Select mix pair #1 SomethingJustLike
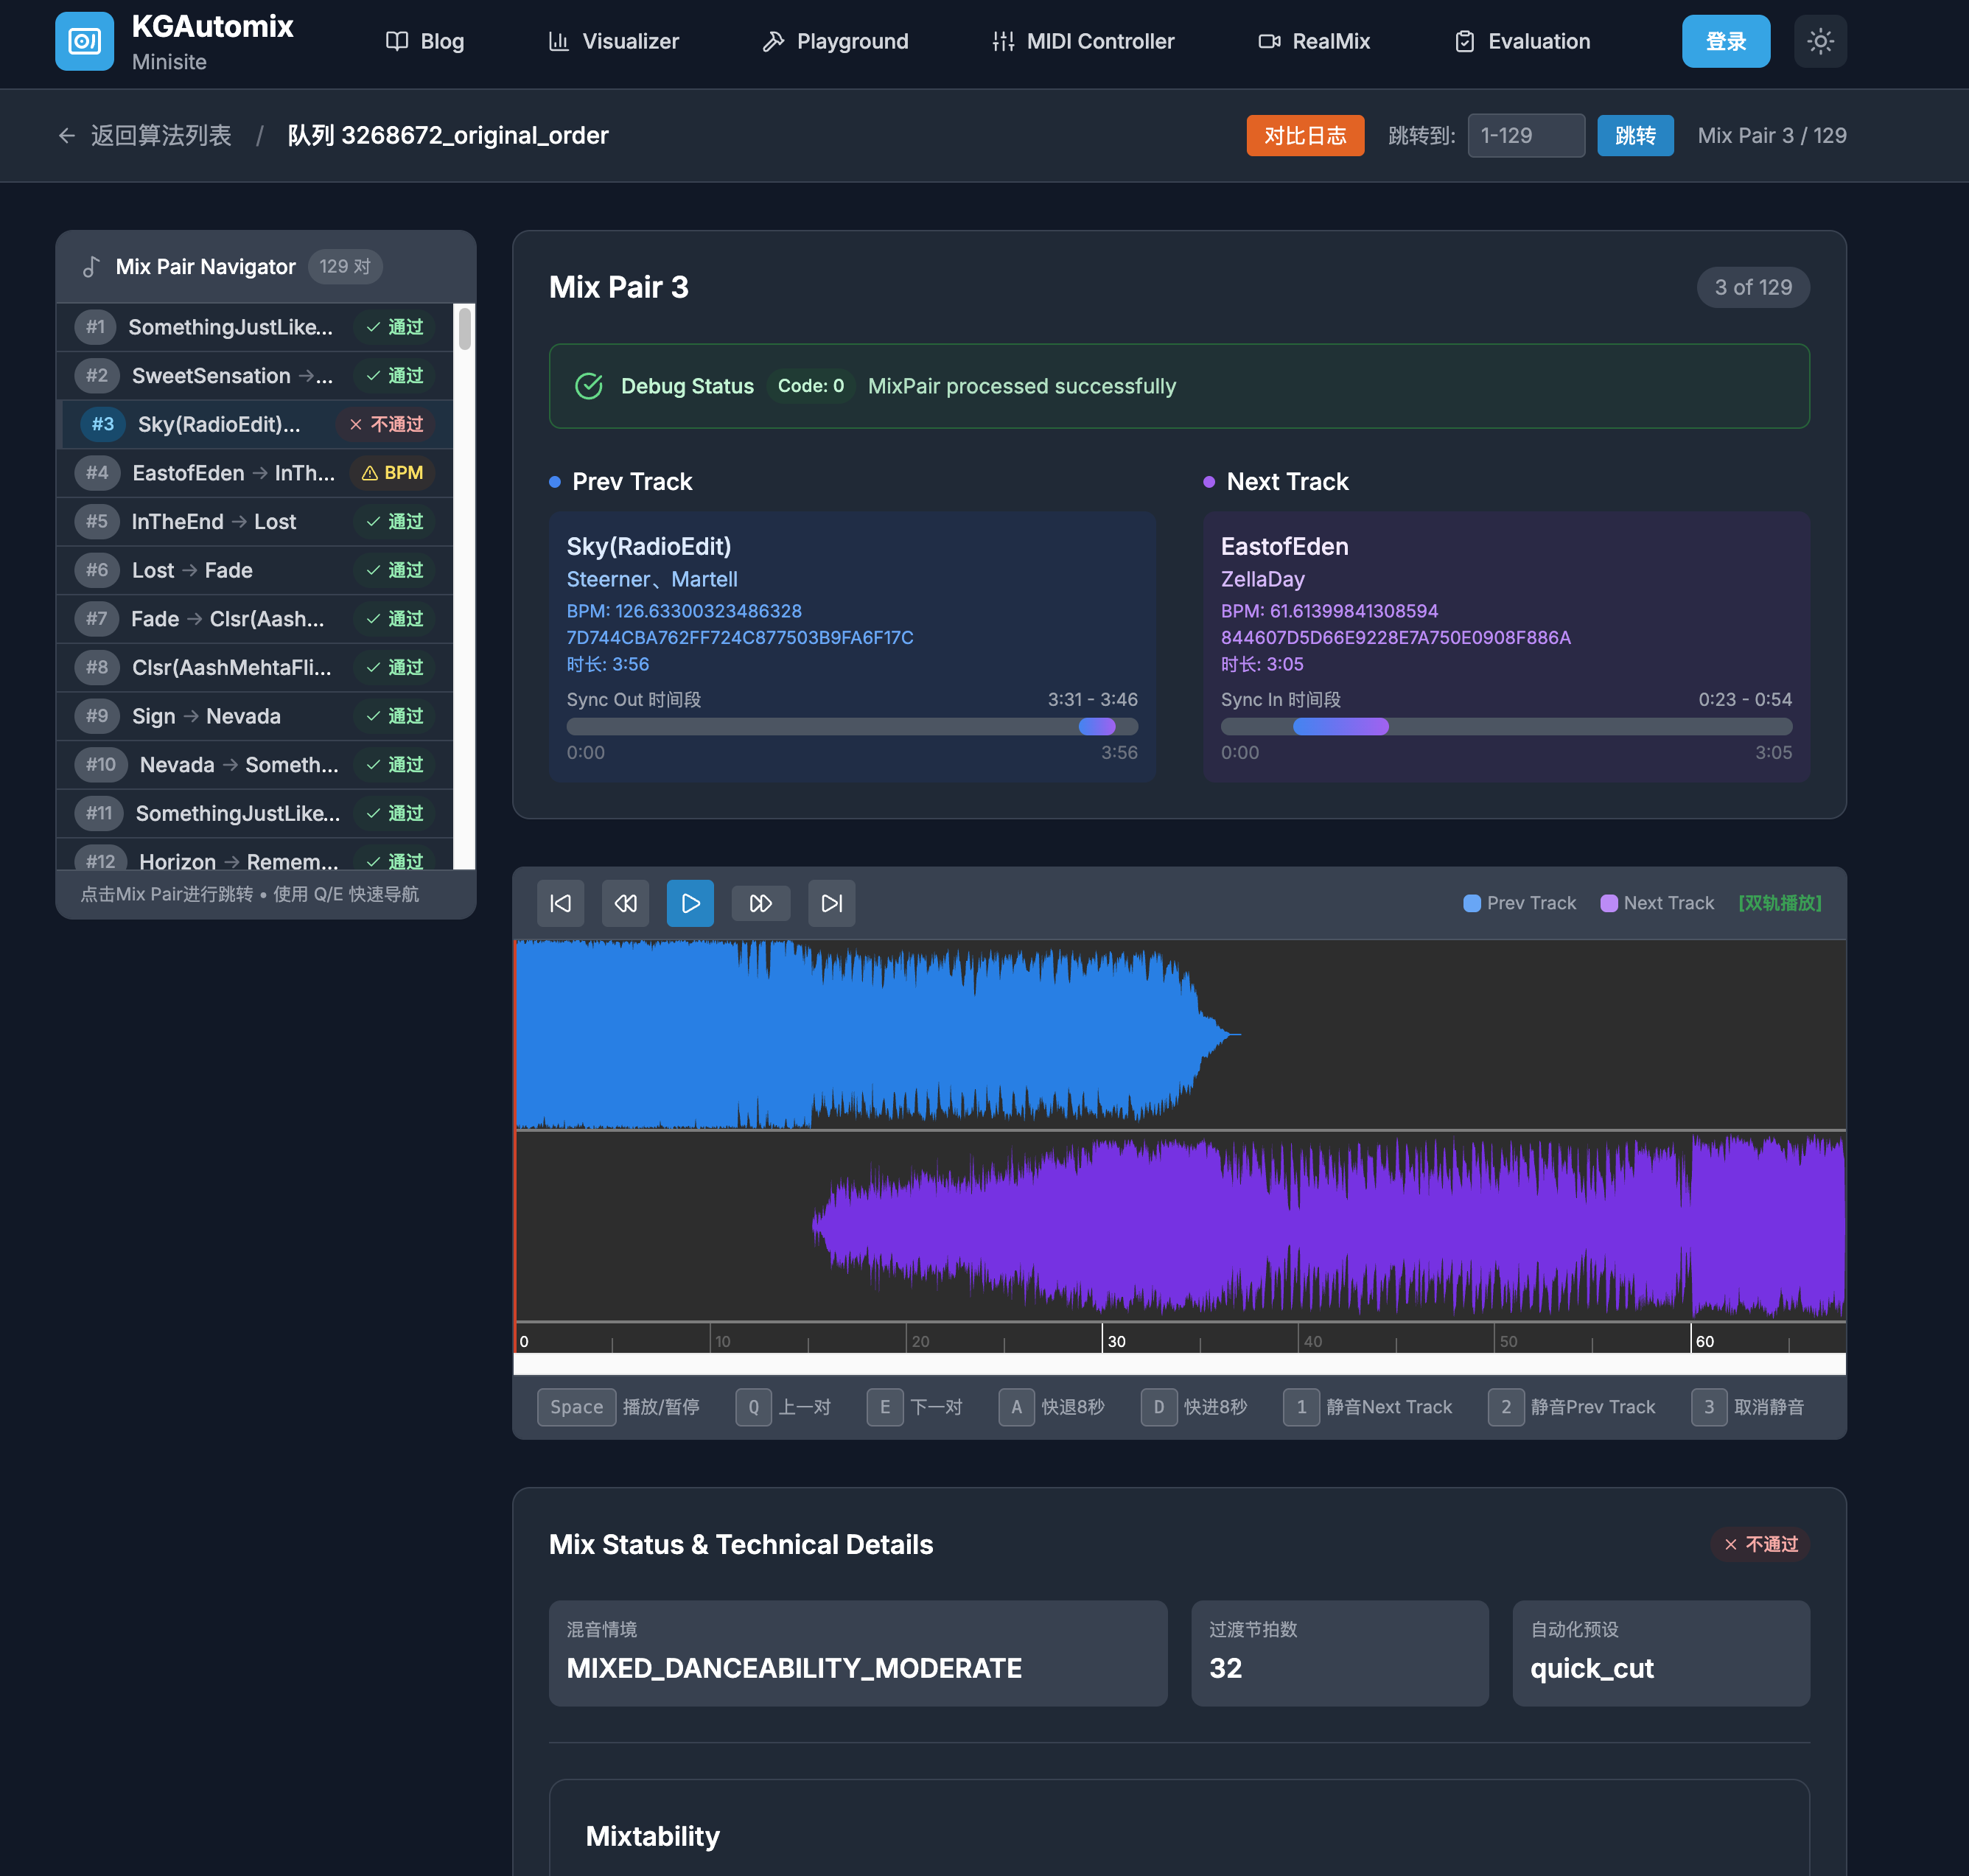Viewport: 1969px width, 1876px height. [x=255, y=327]
